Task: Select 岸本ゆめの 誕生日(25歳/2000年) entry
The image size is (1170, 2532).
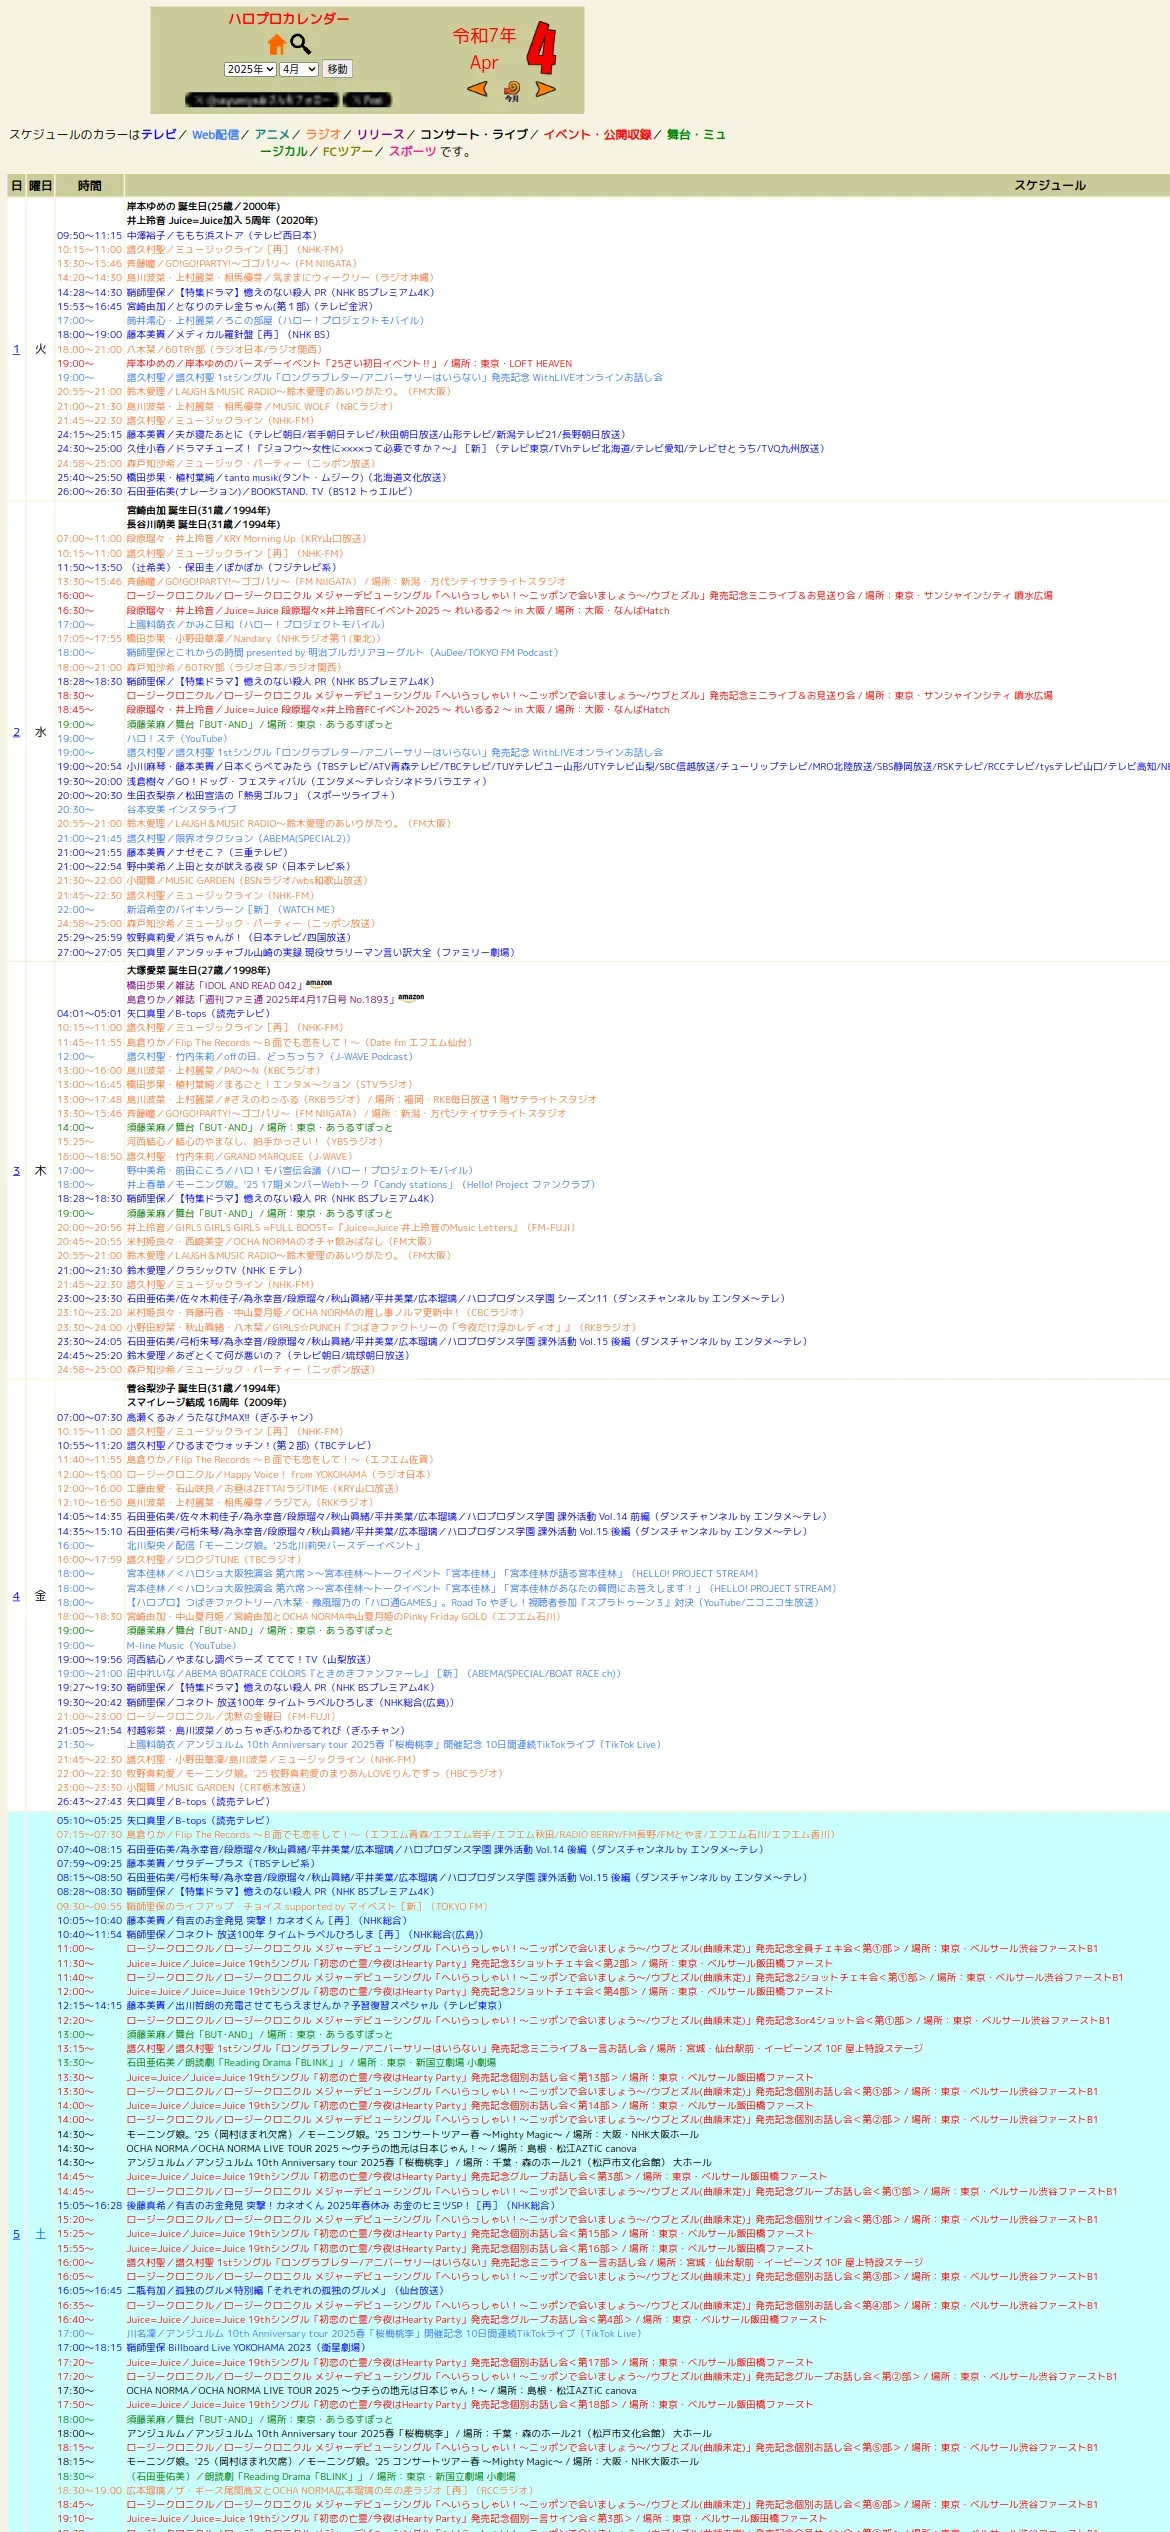Action: tap(203, 206)
